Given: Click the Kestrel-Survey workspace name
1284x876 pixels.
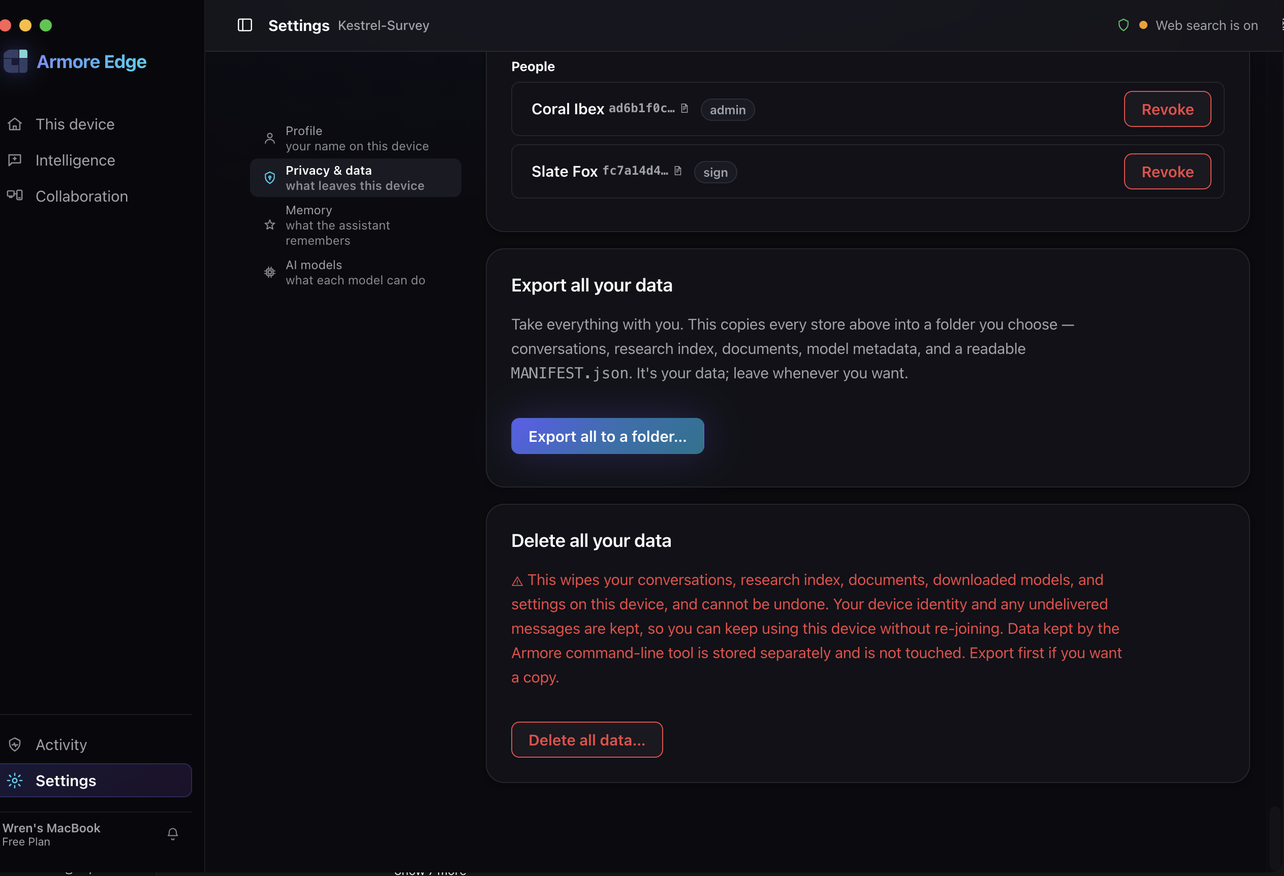Looking at the screenshot, I should point(384,25).
